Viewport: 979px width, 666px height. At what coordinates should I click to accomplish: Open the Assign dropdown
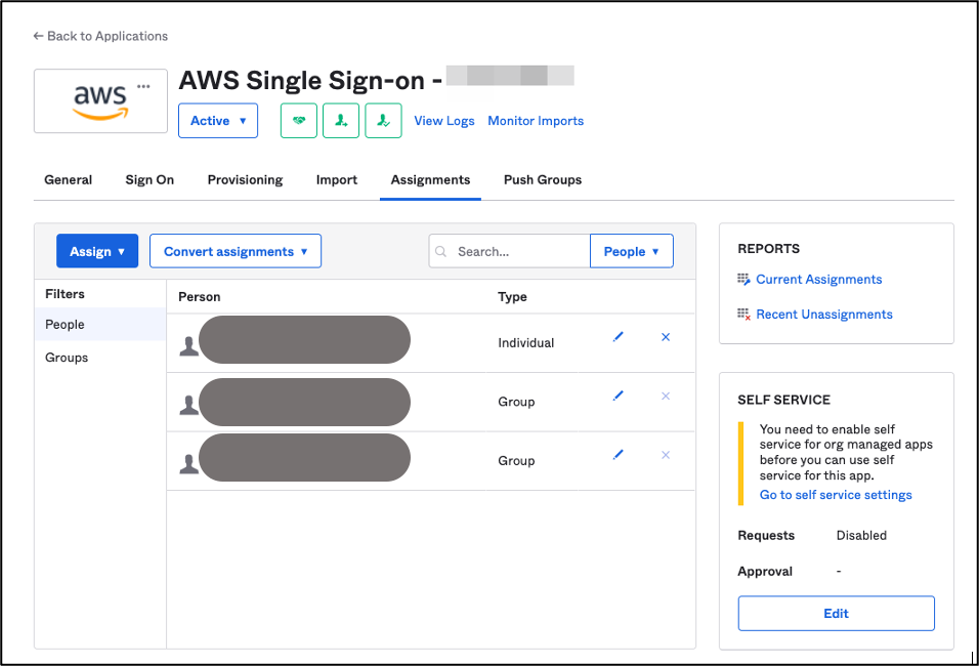pos(97,251)
